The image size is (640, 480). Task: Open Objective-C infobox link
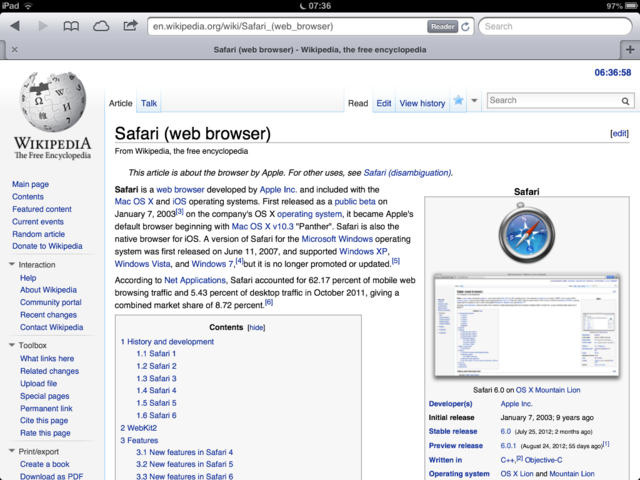[x=543, y=460]
